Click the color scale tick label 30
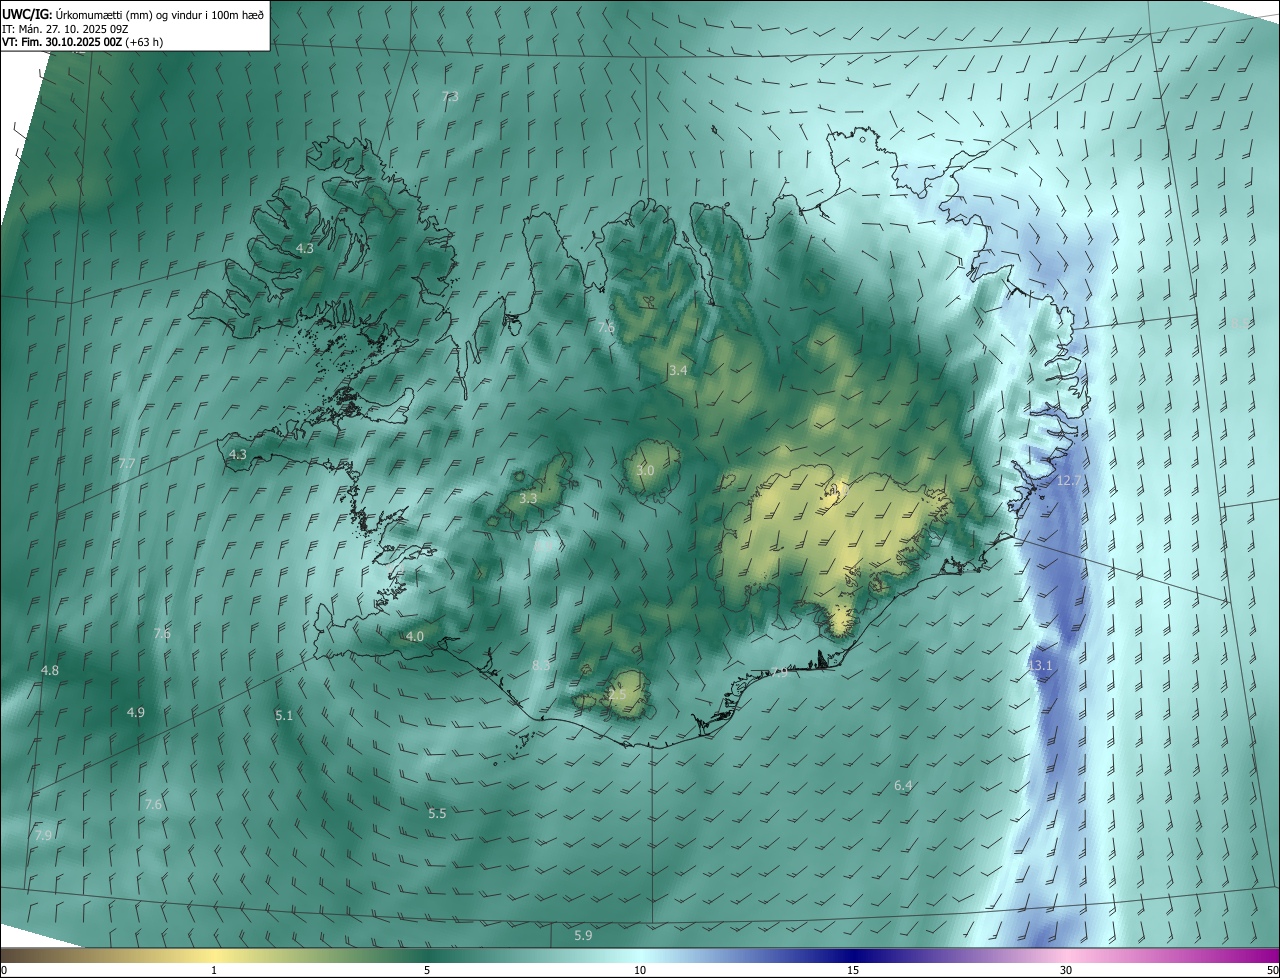Viewport: 1280px width, 978px height. click(x=1066, y=970)
